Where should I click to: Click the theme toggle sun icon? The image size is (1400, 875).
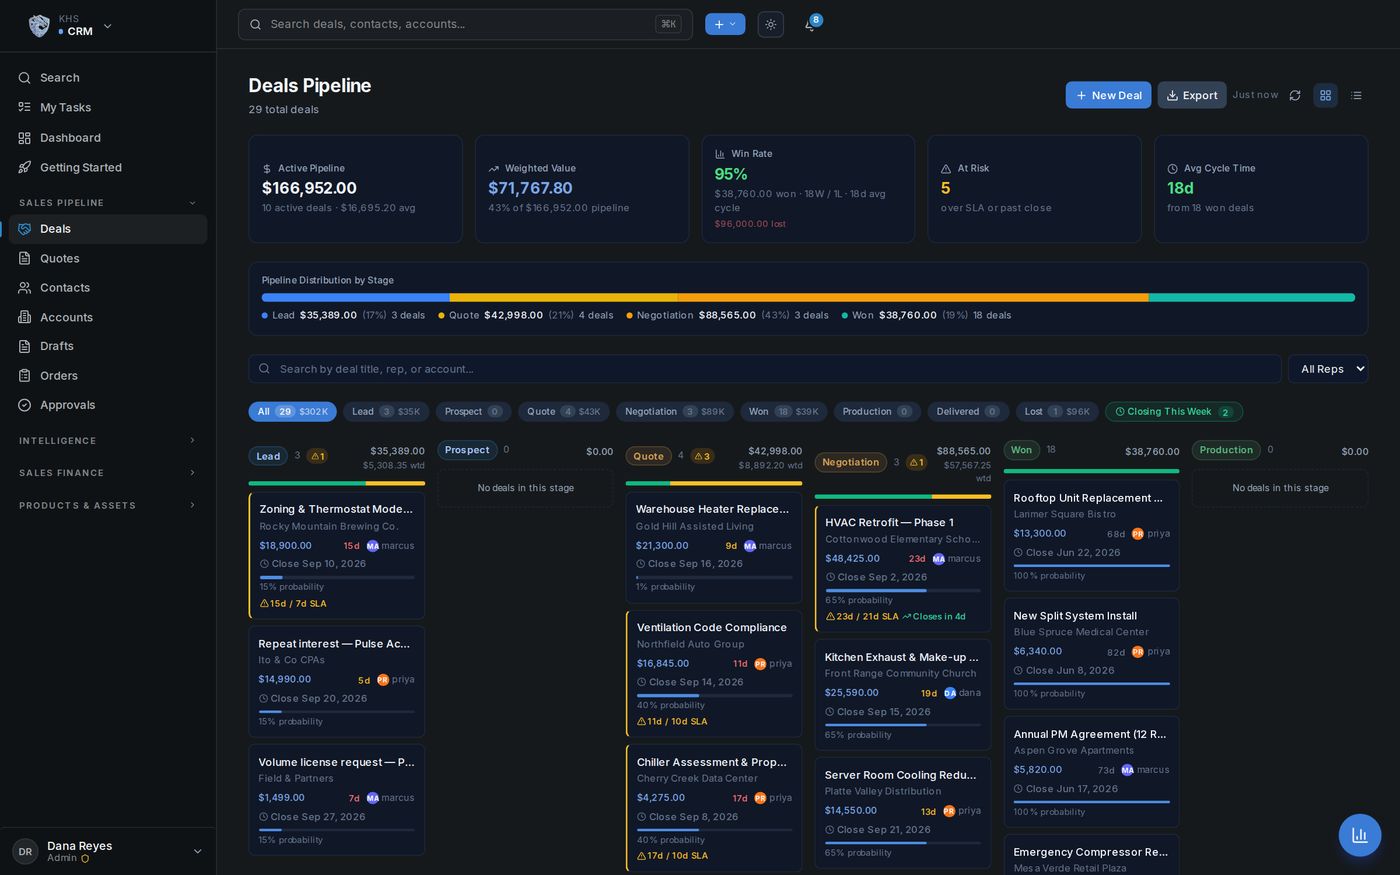coord(771,24)
